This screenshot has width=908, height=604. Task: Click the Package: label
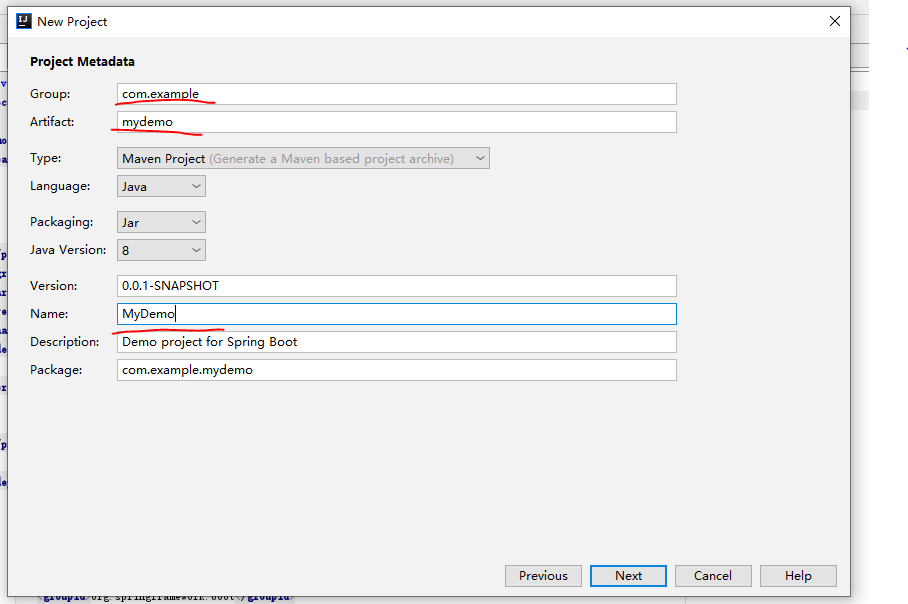coord(56,369)
